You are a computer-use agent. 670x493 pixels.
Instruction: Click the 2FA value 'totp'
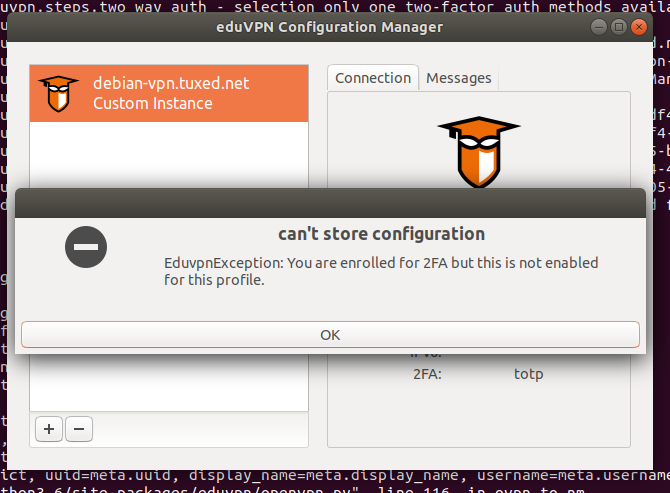coord(529,374)
